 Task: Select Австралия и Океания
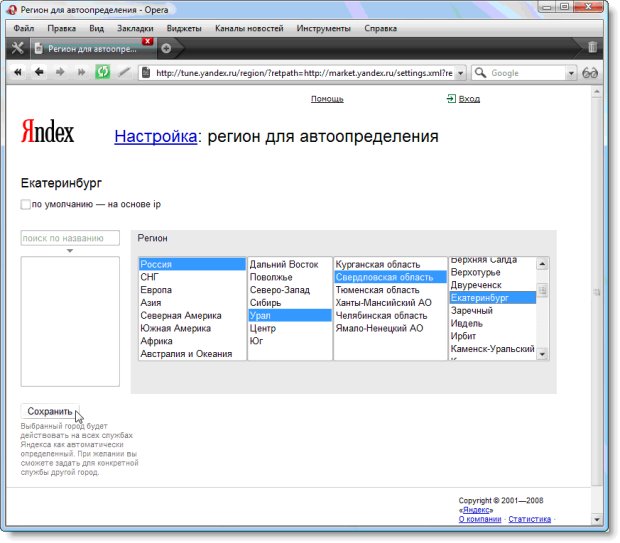click(193, 354)
